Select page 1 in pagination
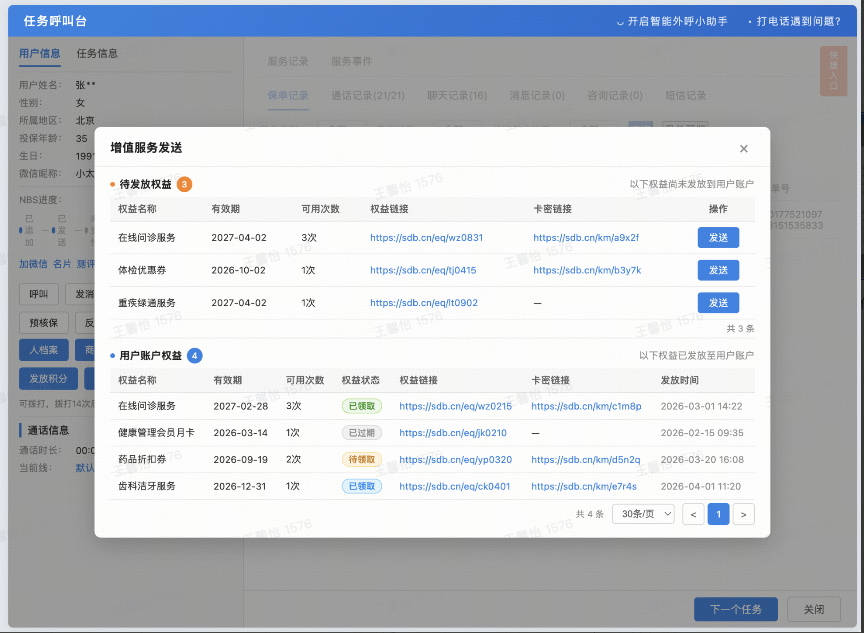Viewport: 864px width, 633px height. 718,514
